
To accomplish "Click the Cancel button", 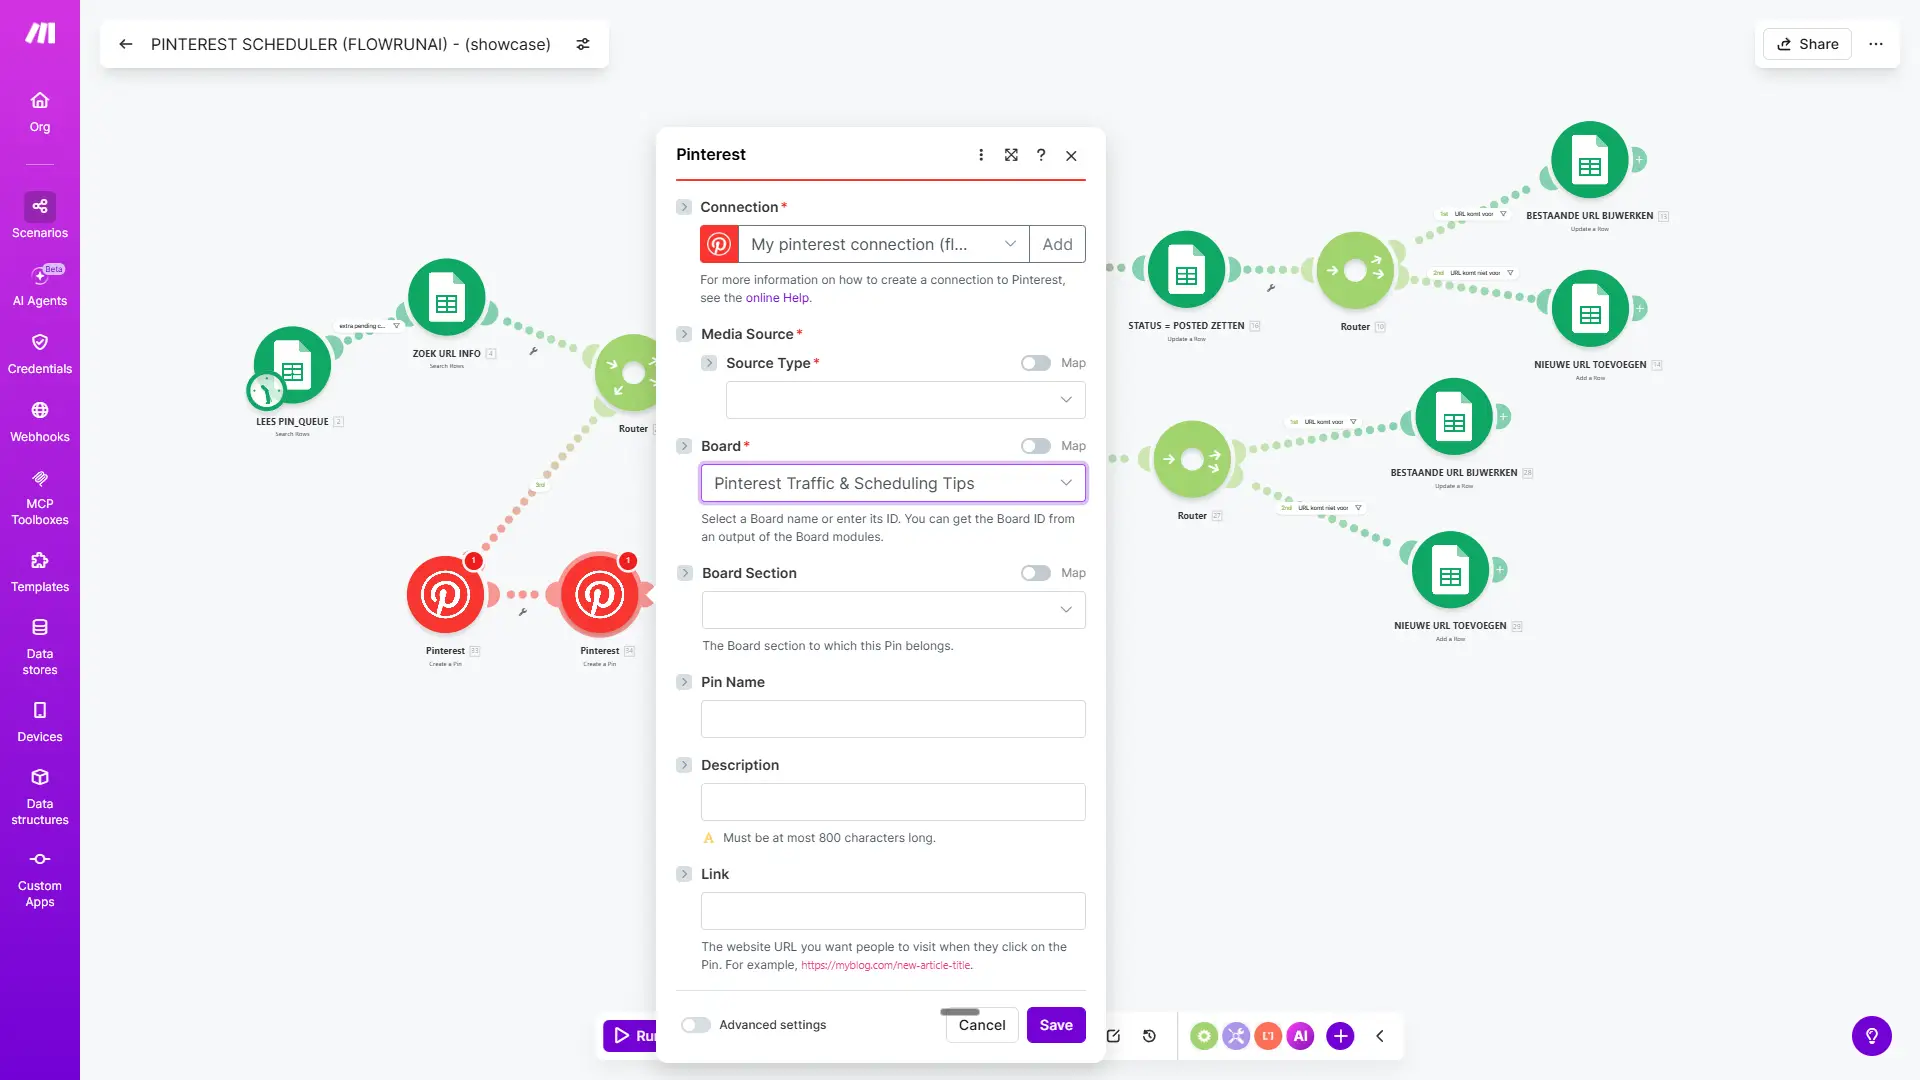I will pyautogui.click(x=982, y=1025).
